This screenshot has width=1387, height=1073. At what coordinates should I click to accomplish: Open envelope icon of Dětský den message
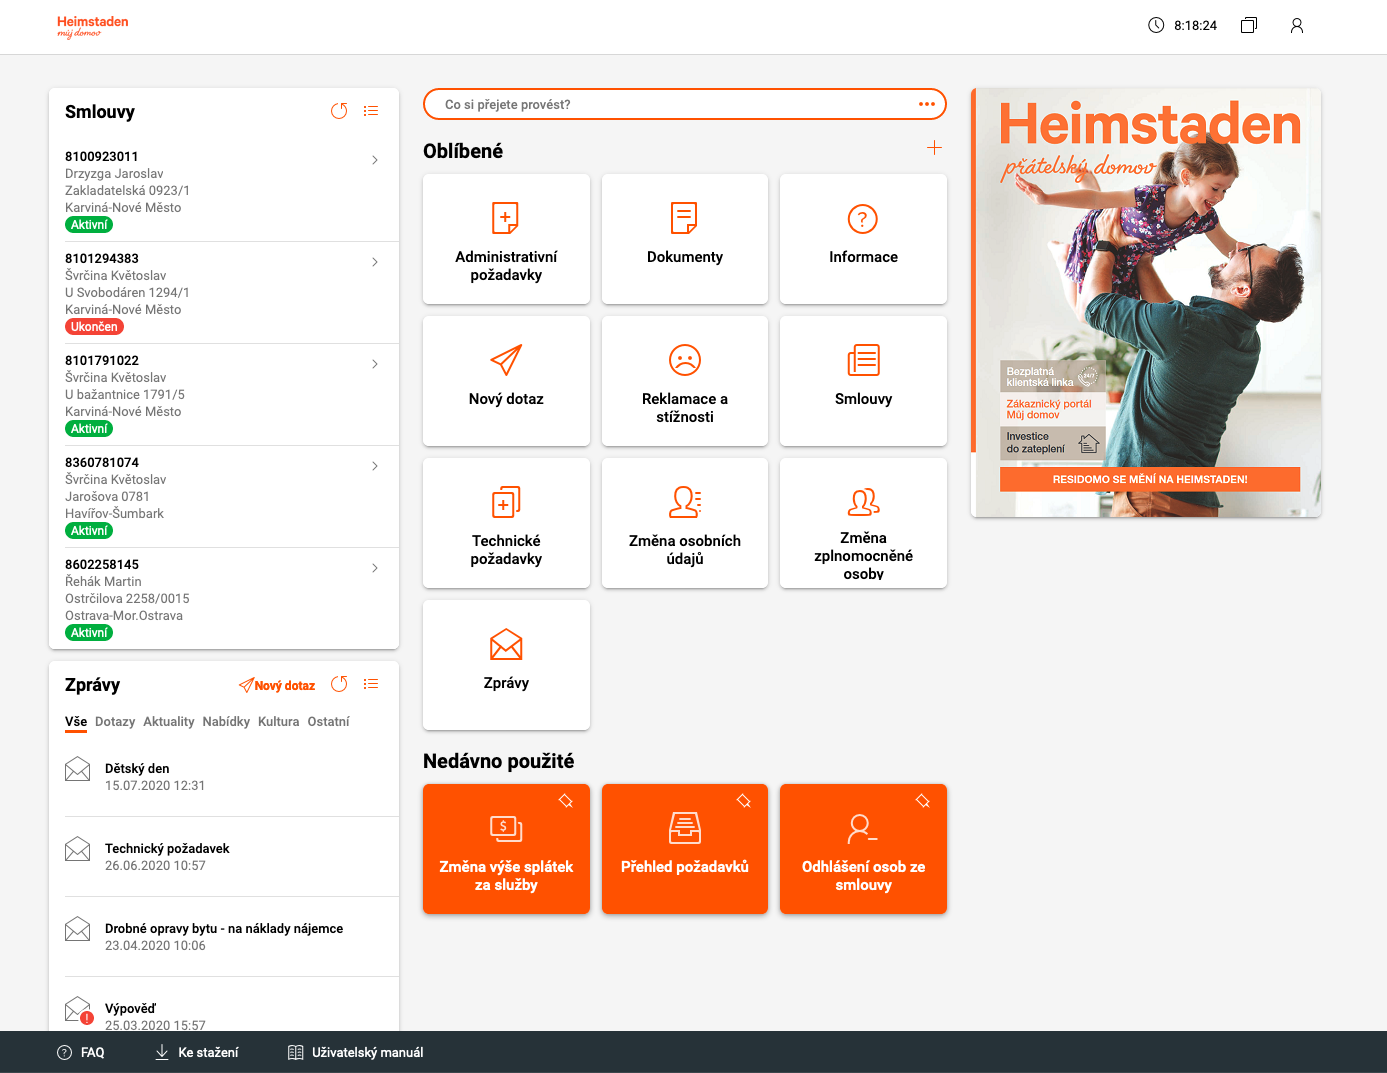[x=78, y=769]
